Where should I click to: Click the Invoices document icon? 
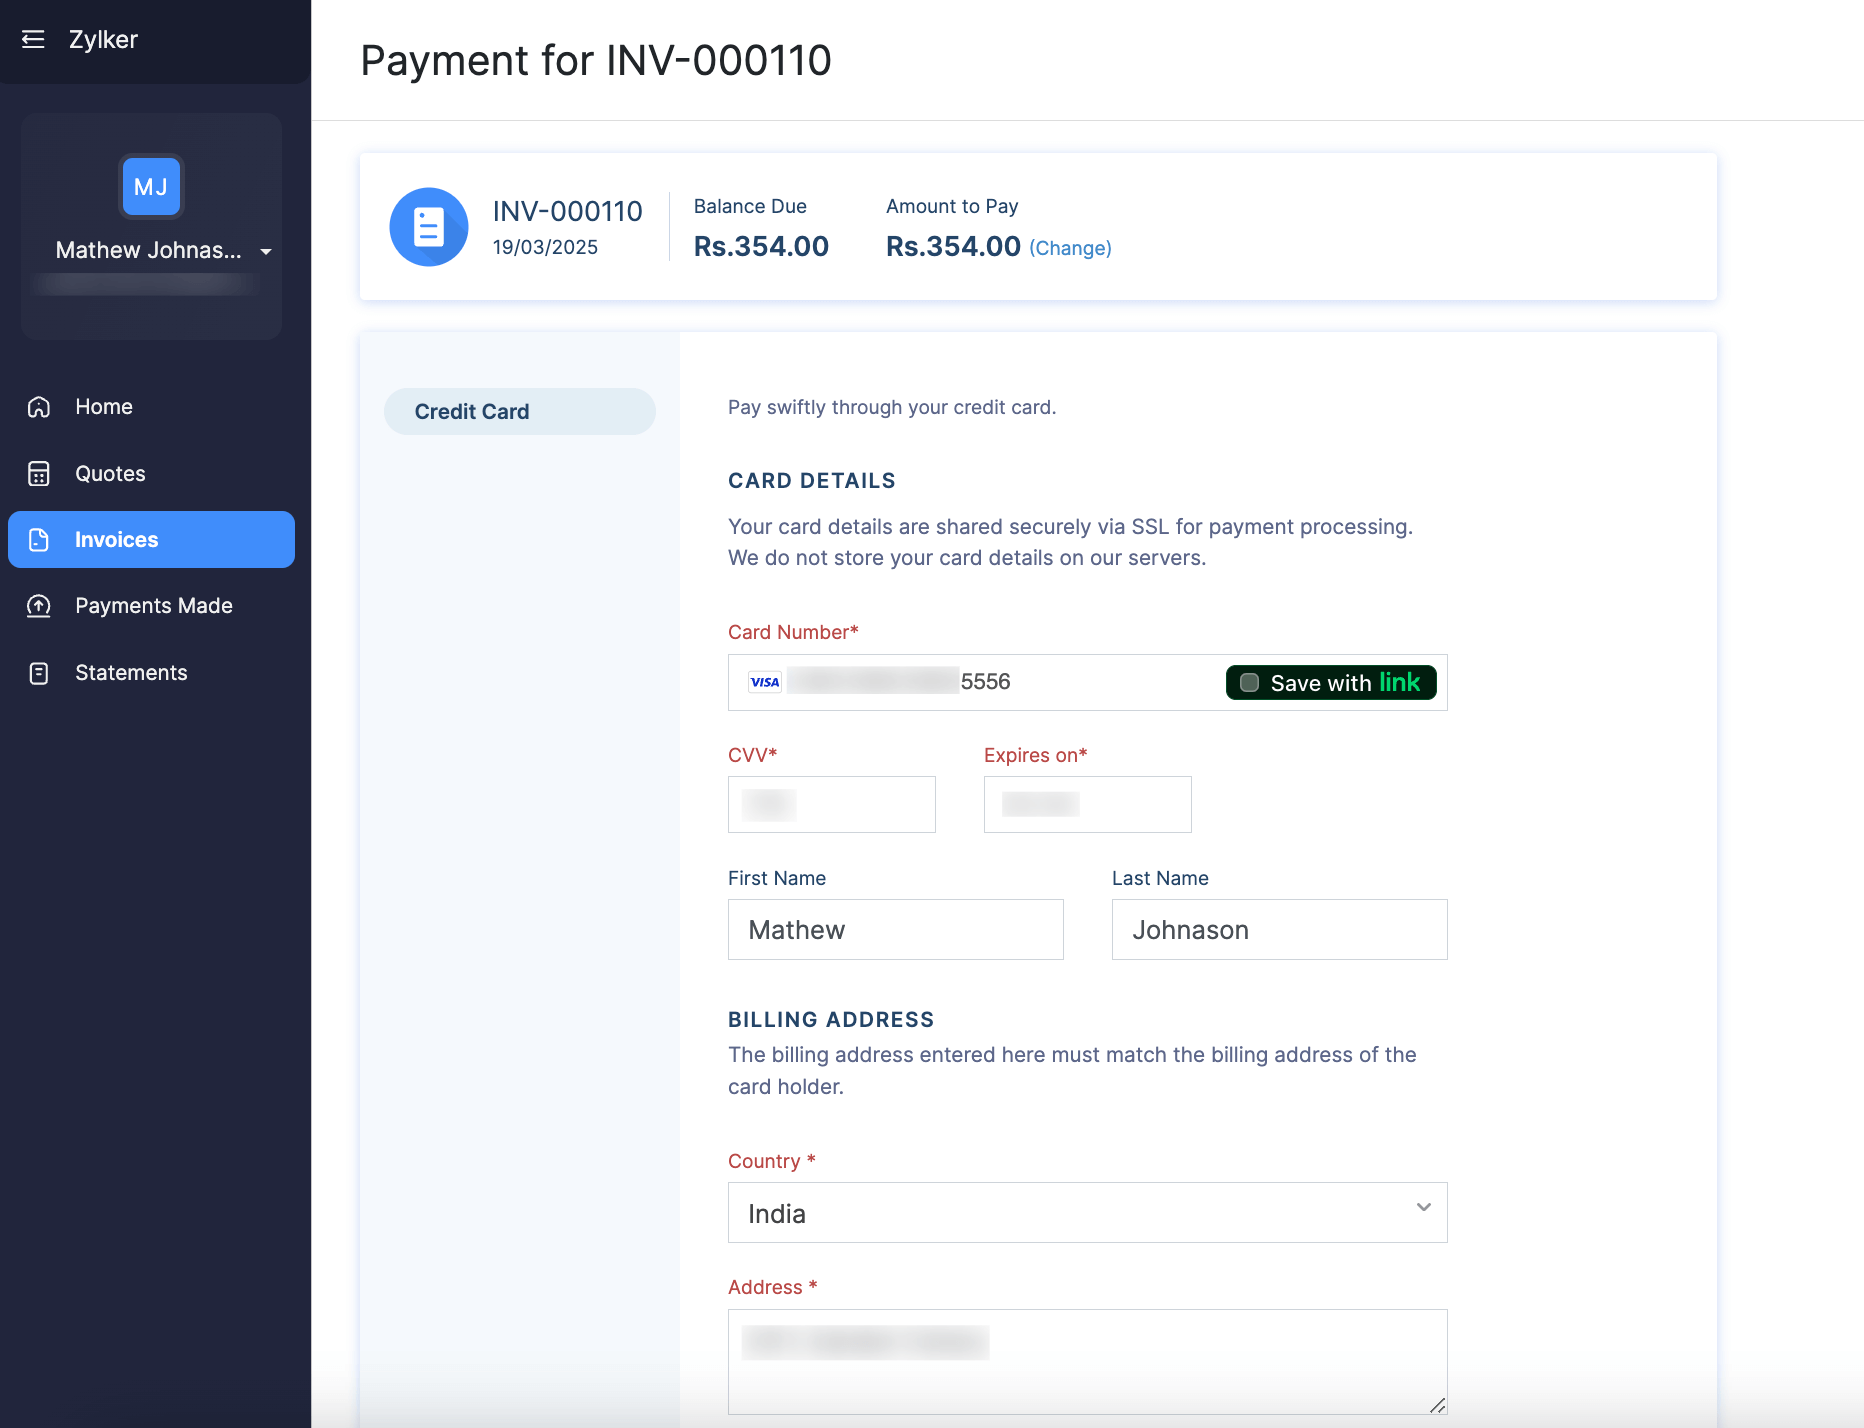[38, 539]
